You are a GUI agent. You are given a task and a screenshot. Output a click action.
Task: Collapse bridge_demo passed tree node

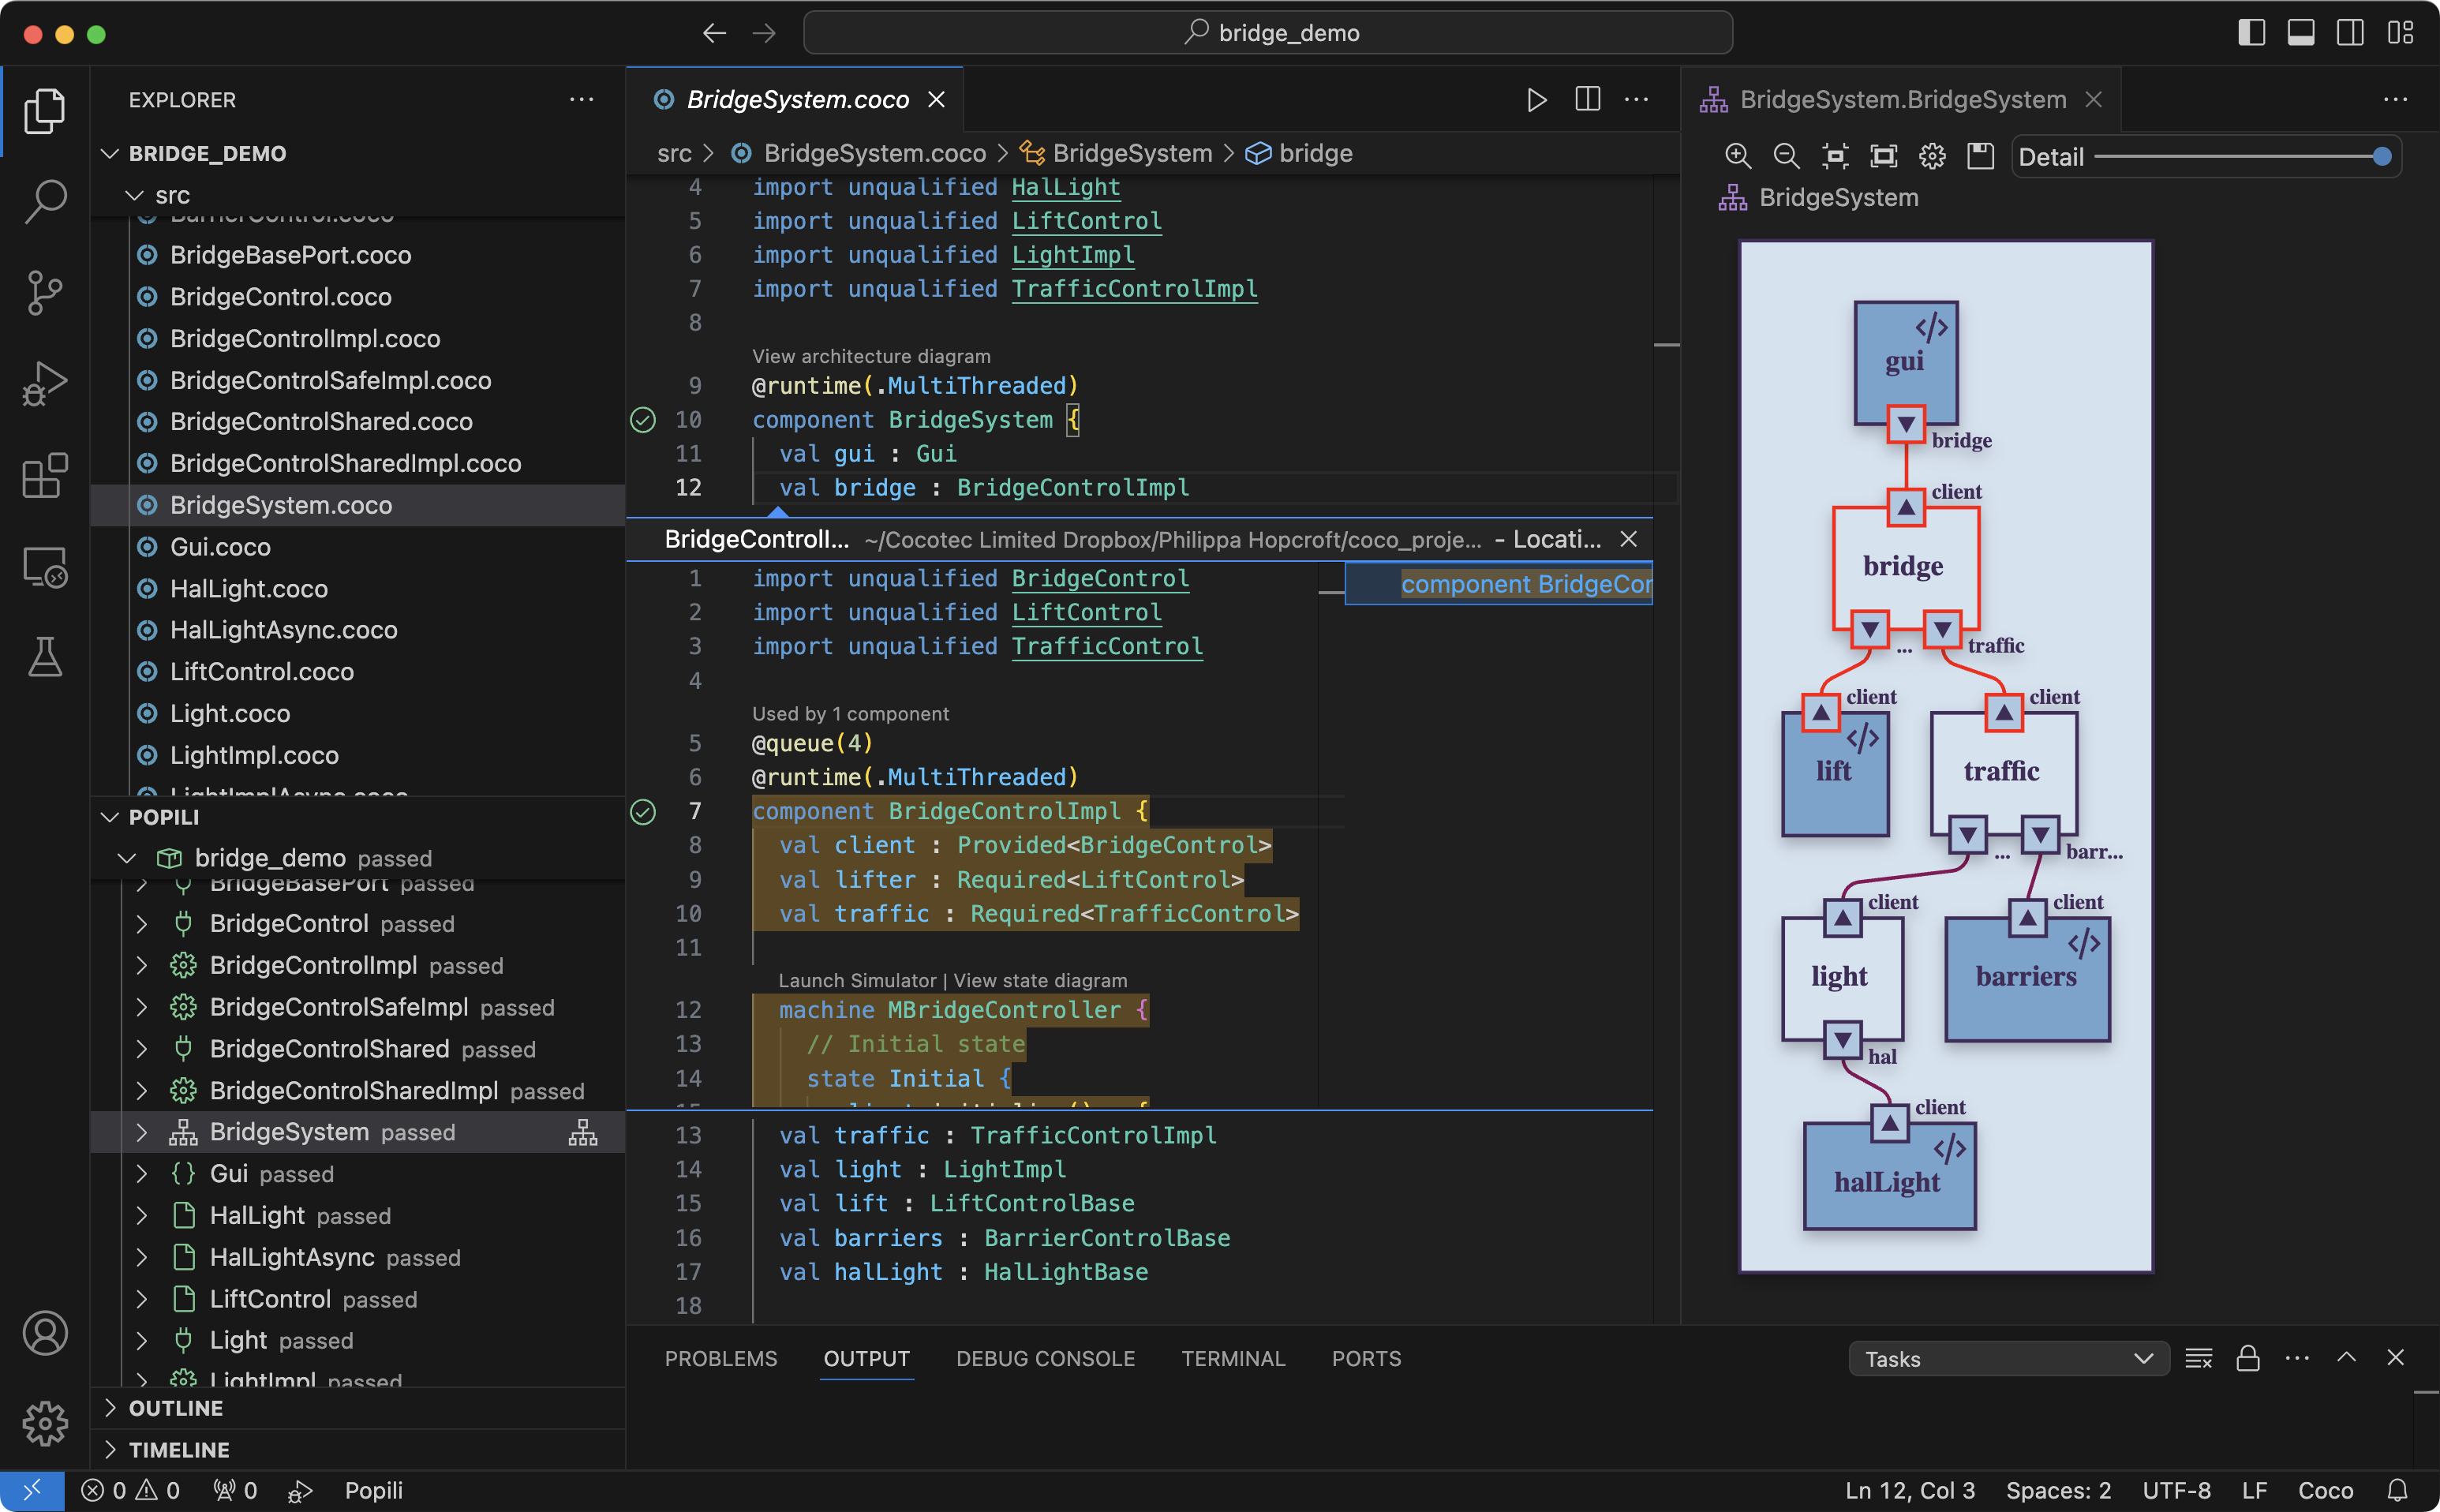(x=127, y=858)
